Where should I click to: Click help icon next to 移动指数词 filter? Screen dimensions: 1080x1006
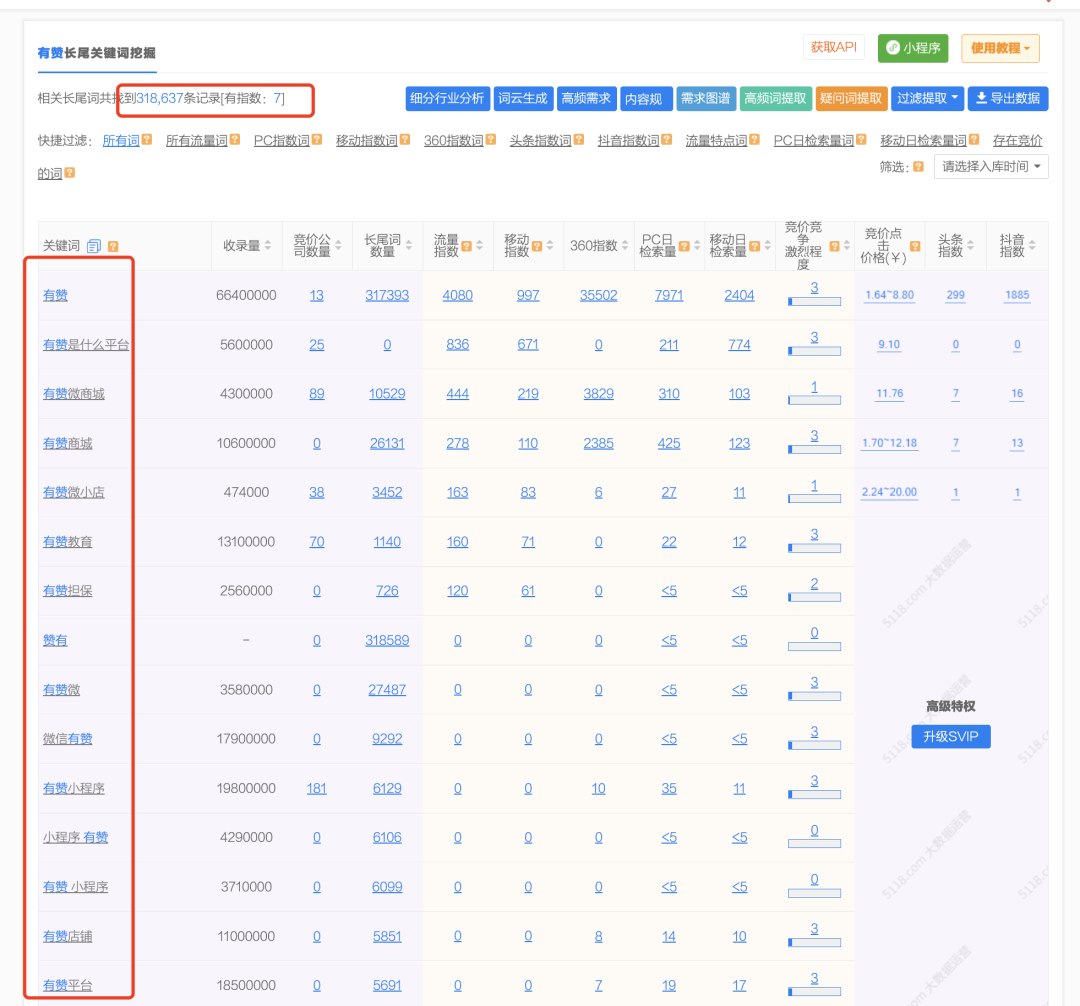point(405,140)
